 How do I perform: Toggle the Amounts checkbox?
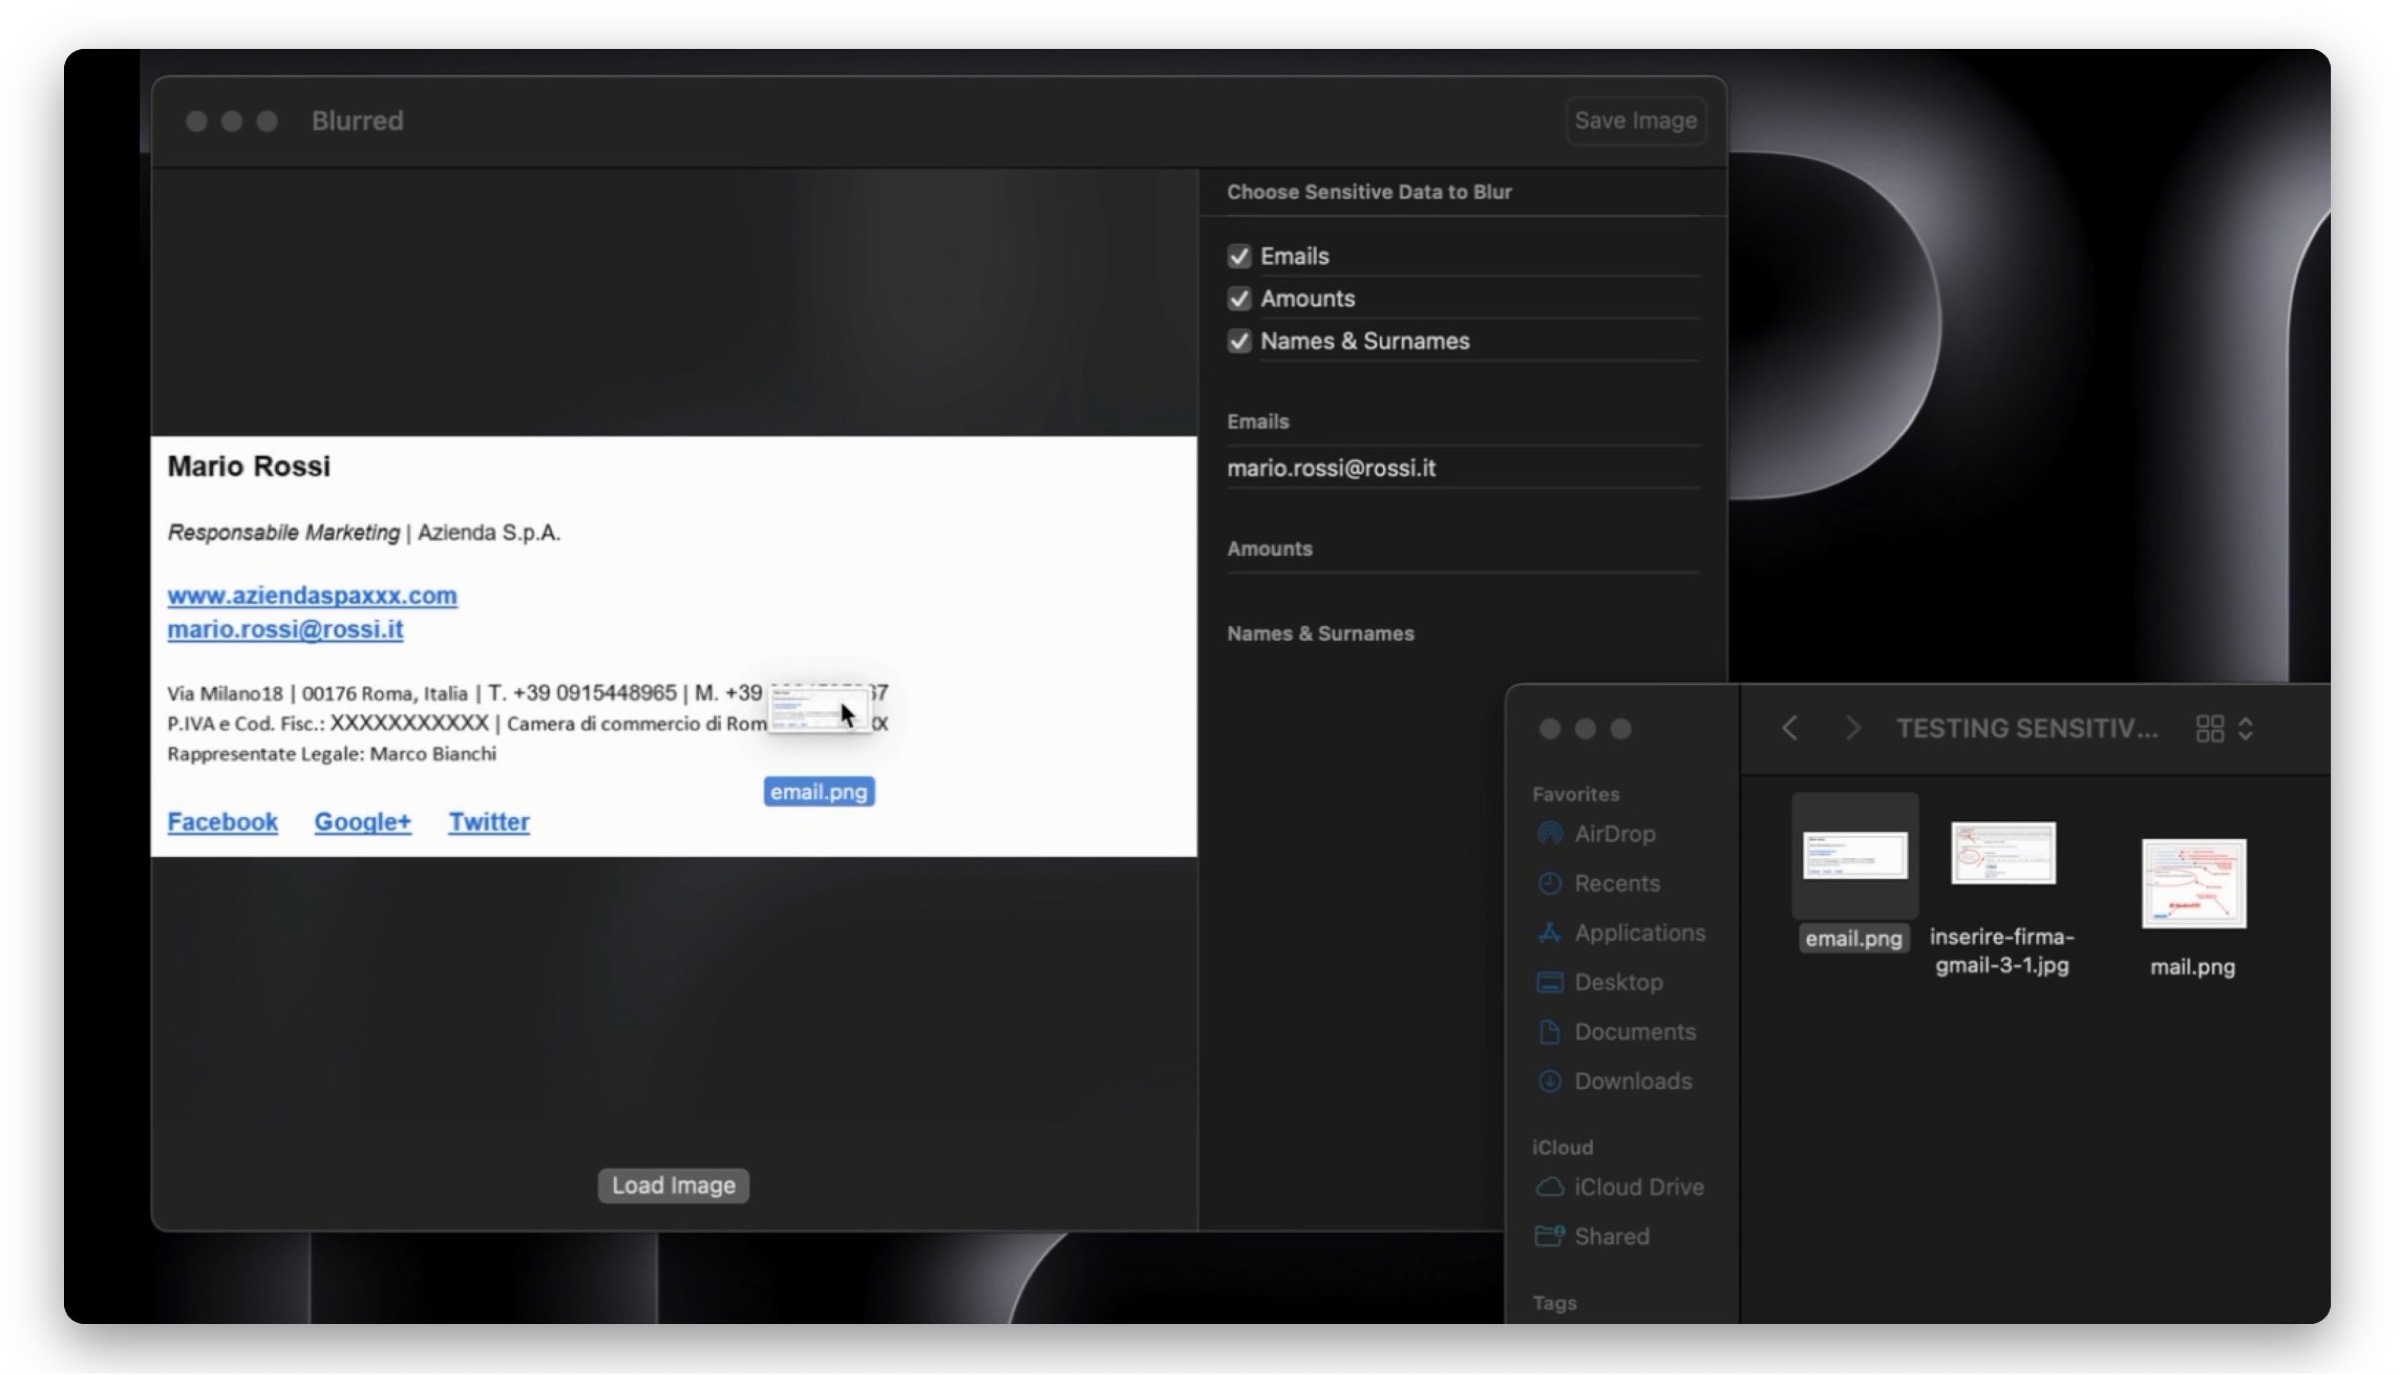1239,299
